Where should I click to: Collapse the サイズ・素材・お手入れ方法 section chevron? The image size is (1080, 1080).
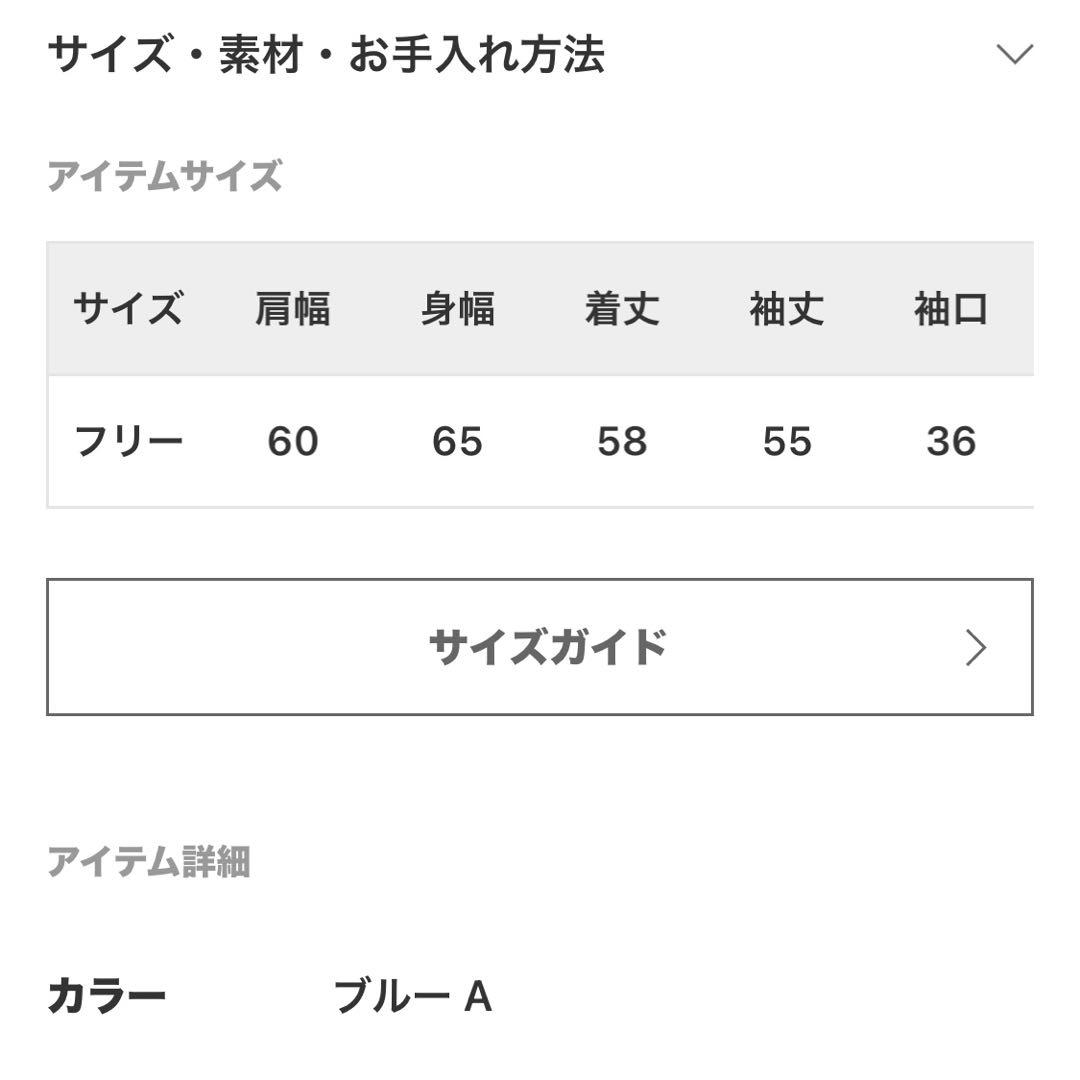pos(1014,54)
